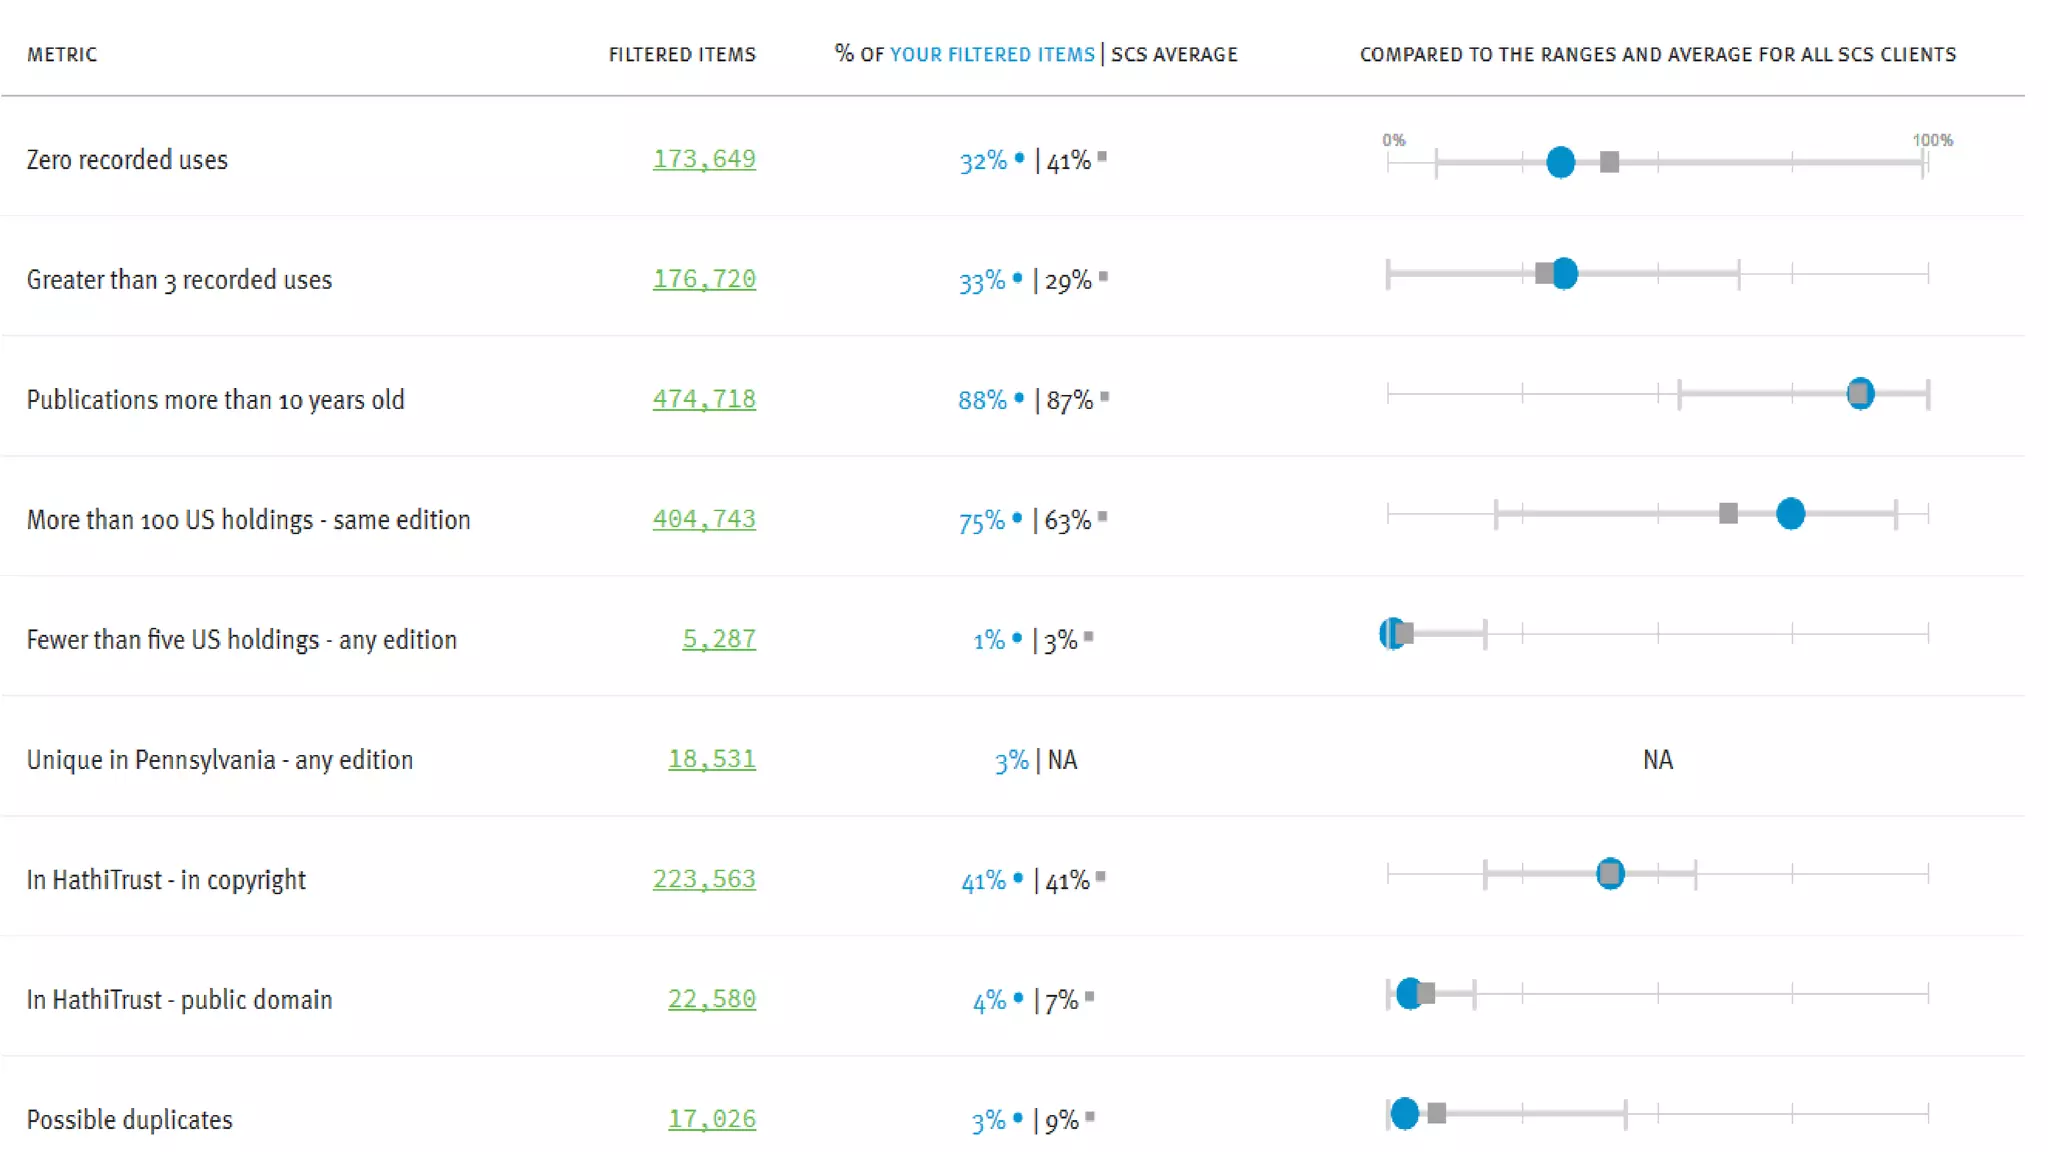Click the YOUR FILTERED ITEMS header text
The image size is (2048, 1152).
tap(992, 55)
